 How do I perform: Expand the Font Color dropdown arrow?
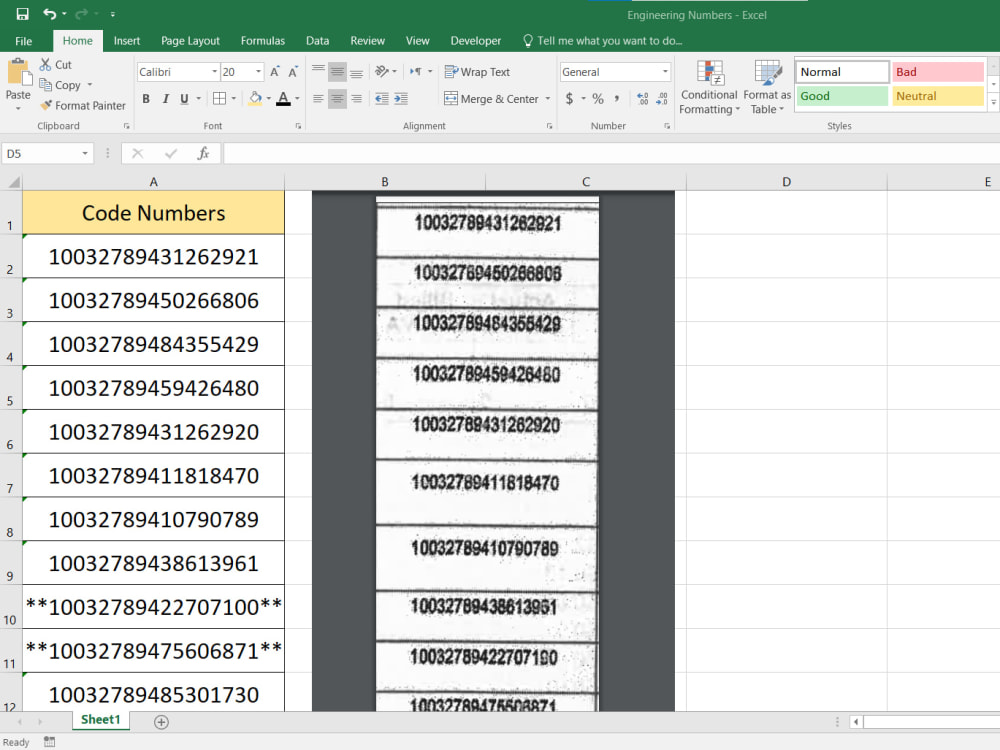click(297, 99)
